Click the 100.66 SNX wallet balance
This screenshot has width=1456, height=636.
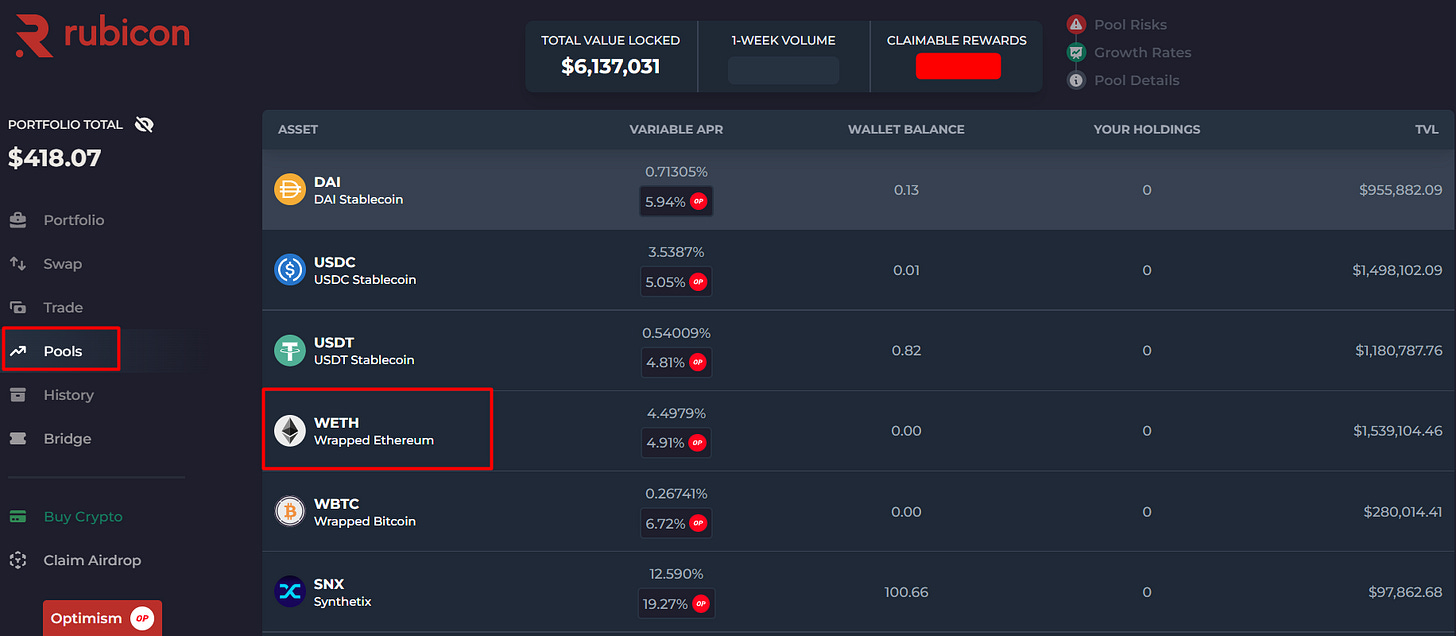(x=906, y=592)
